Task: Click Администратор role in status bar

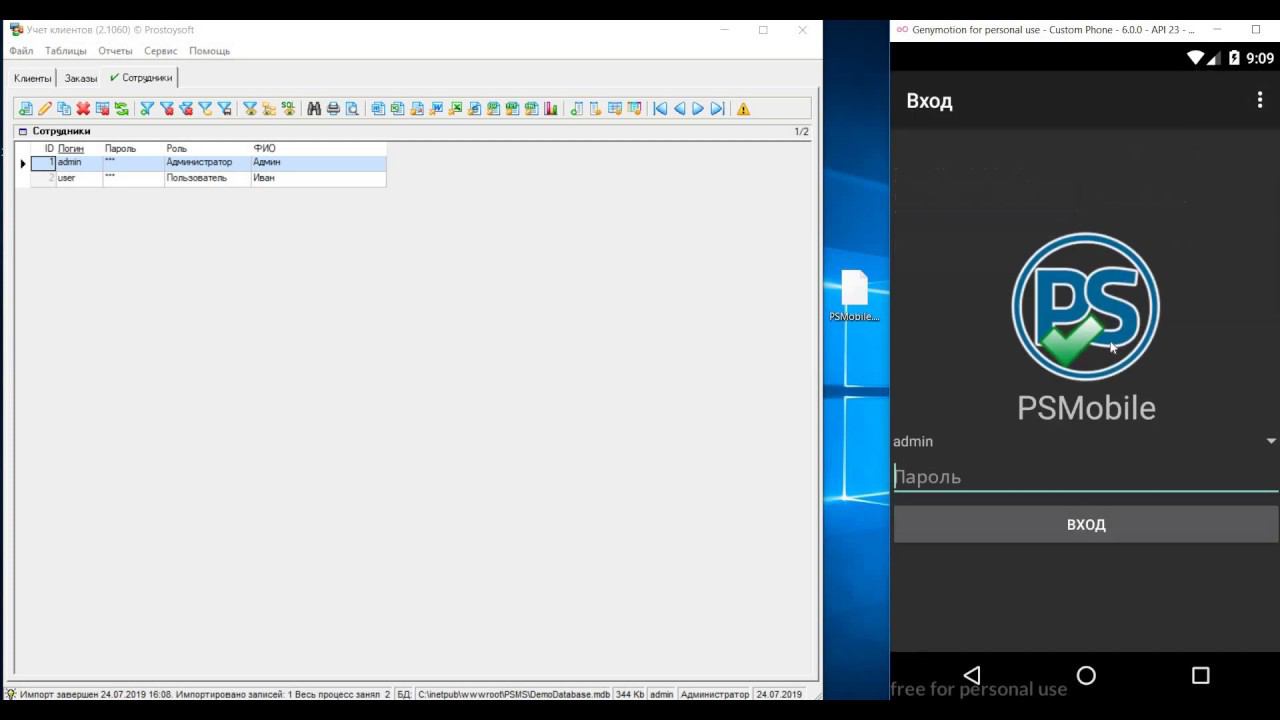Action: tap(714, 694)
